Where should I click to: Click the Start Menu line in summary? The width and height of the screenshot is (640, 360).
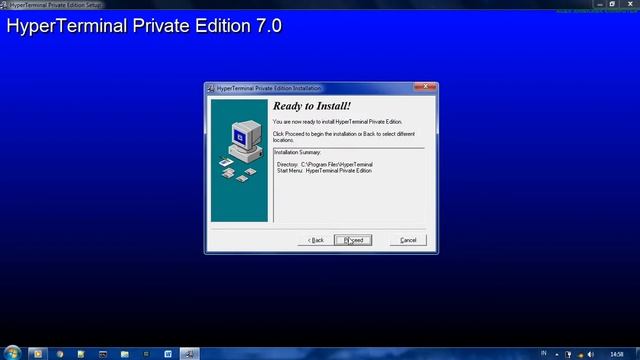tap(324, 171)
